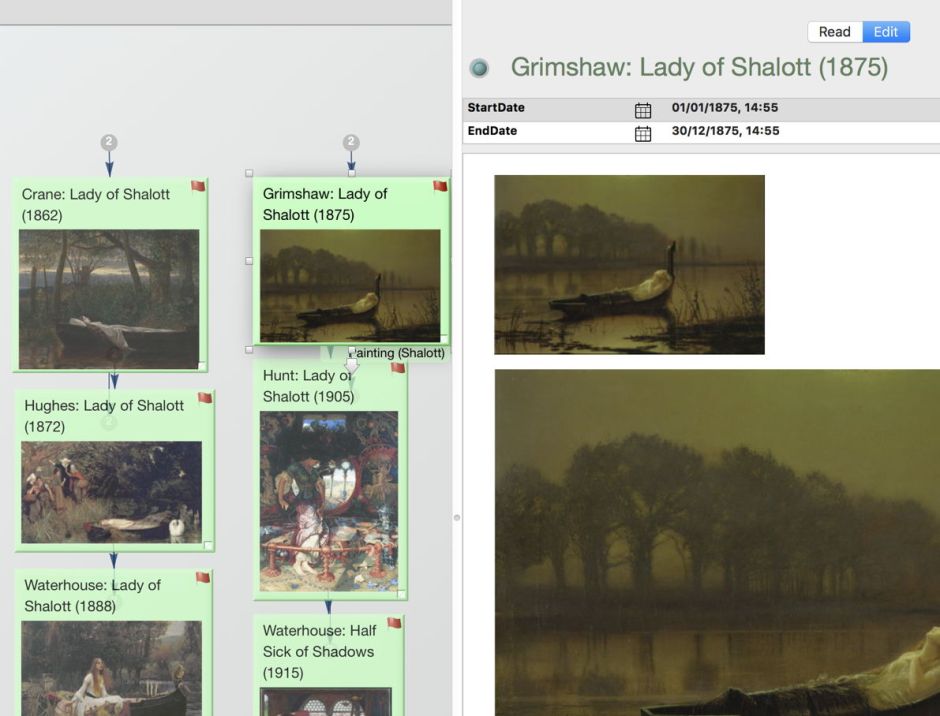This screenshot has height=716, width=940.
Task: Click the EndDate value 30/12/1875
Action: [x=725, y=131]
